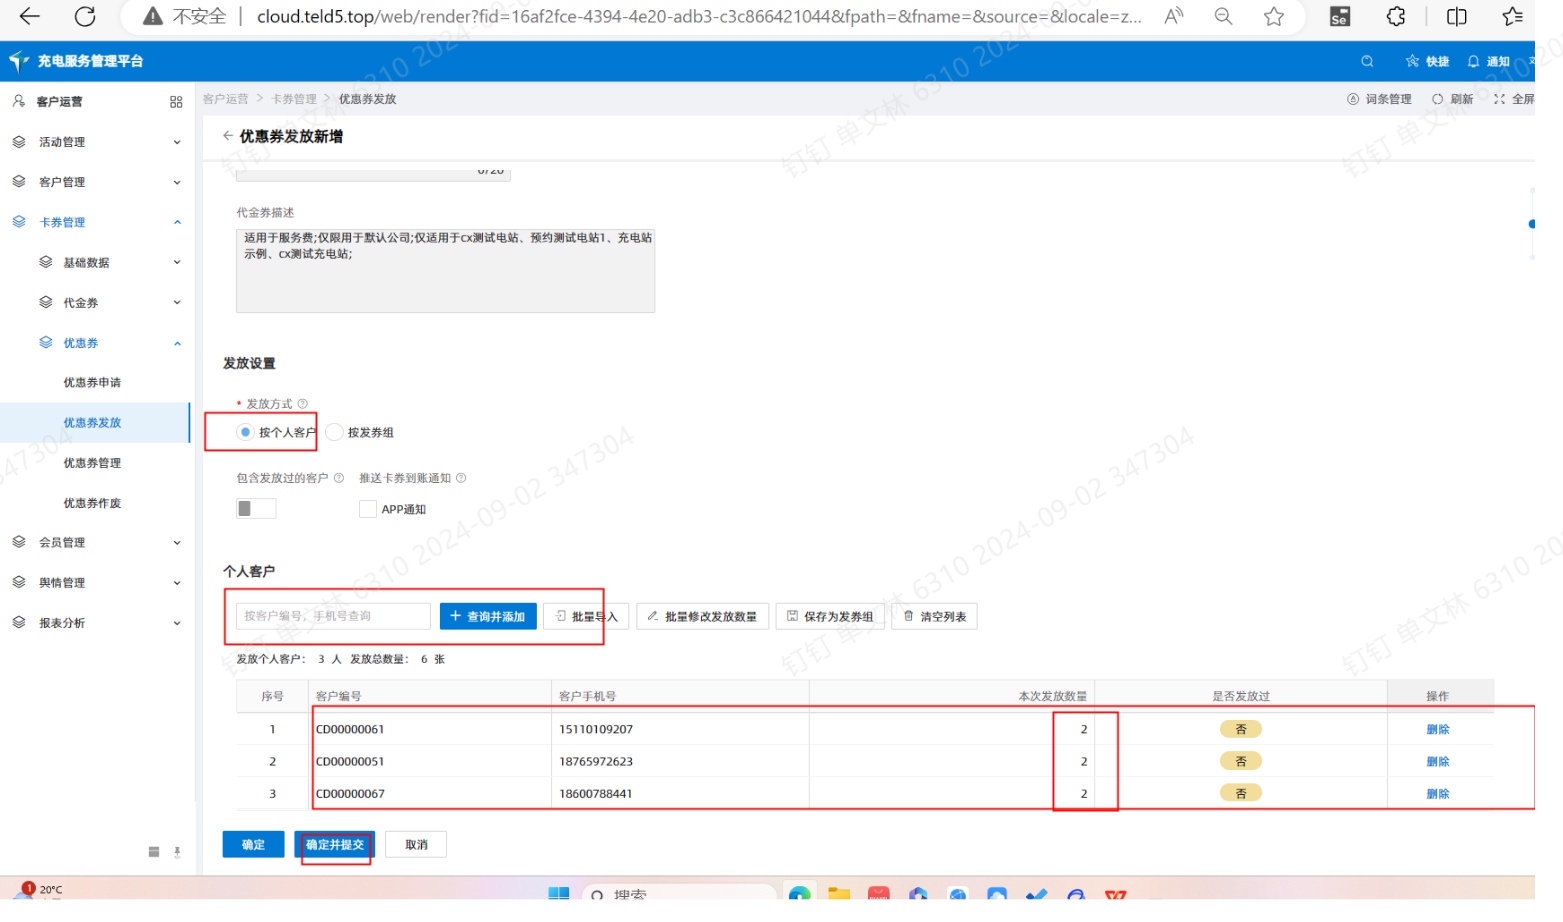This screenshot has width=1563, height=922.
Task: Click the browser favorites star icon
Action: 1273,17
